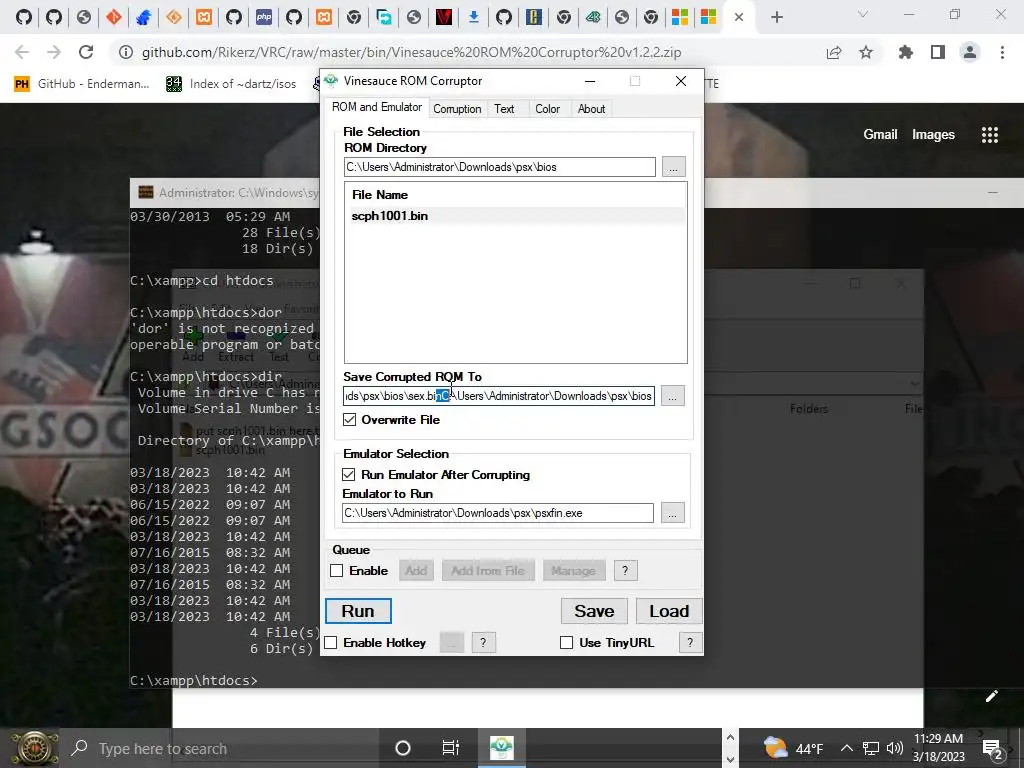Viewport: 1024px width, 768px height.
Task: Open Task View on the taskbar
Action: pos(451,748)
